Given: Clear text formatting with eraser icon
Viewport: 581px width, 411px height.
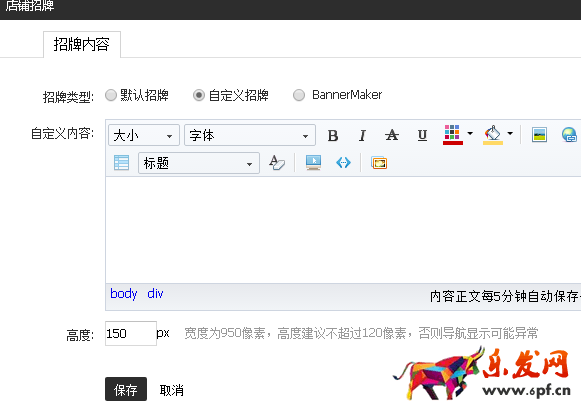Looking at the screenshot, I should (277, 163).
